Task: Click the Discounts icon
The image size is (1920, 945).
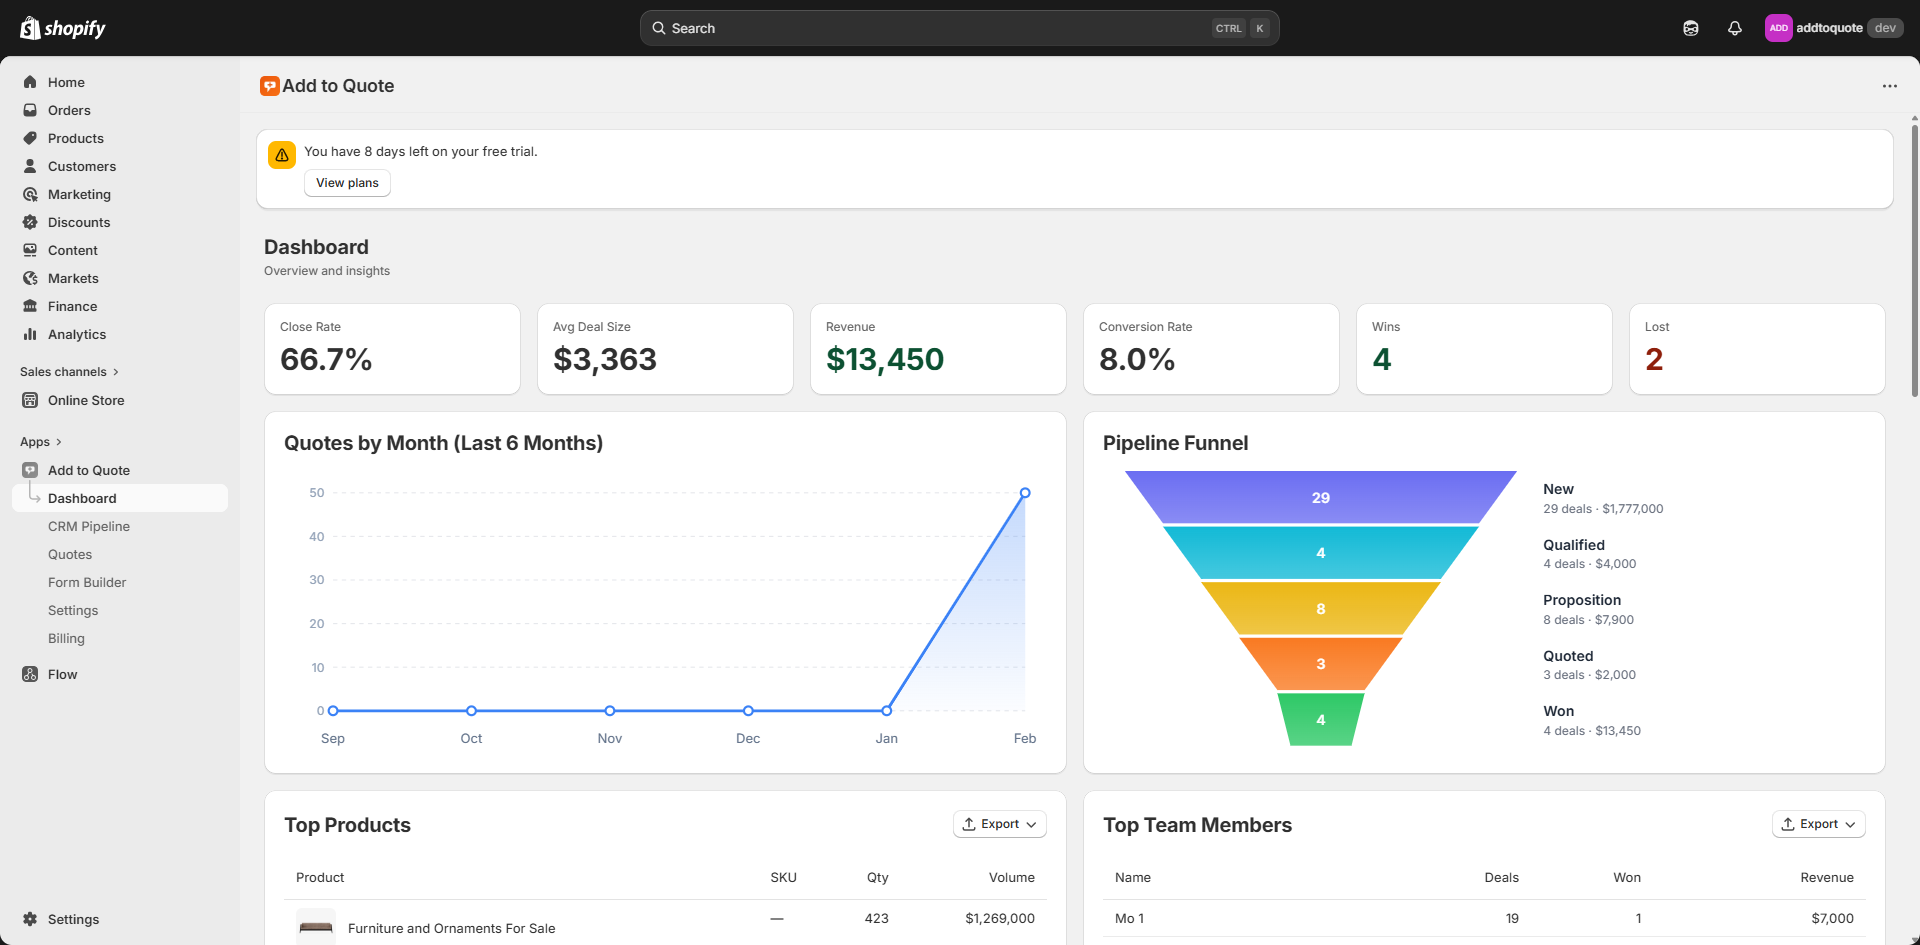Action: (31, 222)
